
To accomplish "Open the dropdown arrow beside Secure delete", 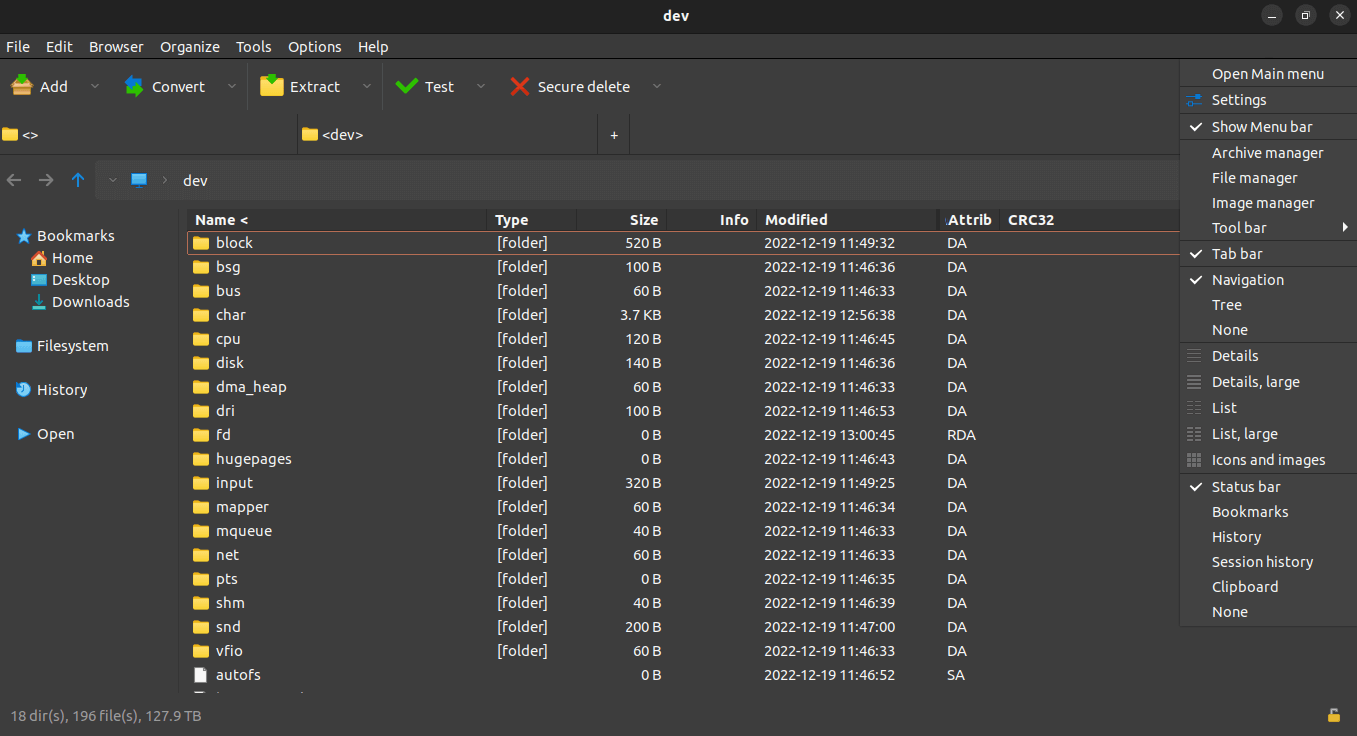I will click(x=657, y=87).
